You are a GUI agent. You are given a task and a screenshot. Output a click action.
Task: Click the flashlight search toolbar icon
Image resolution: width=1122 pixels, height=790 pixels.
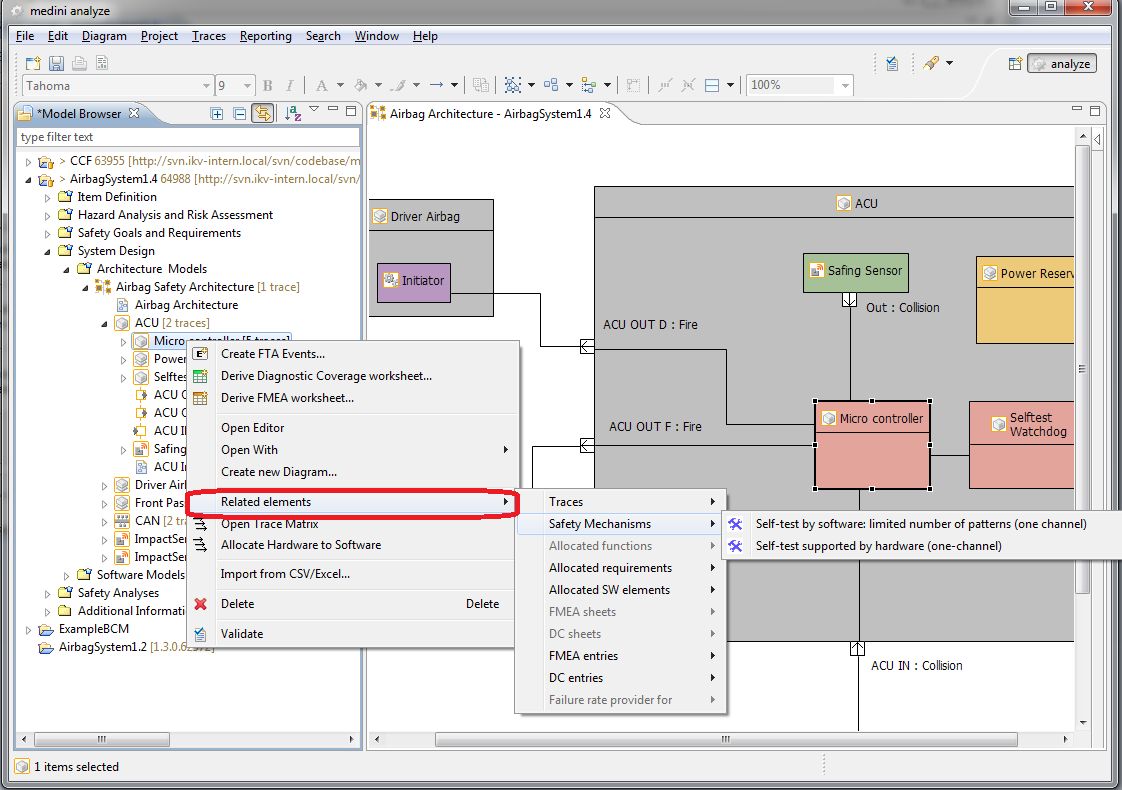[931, 63]
